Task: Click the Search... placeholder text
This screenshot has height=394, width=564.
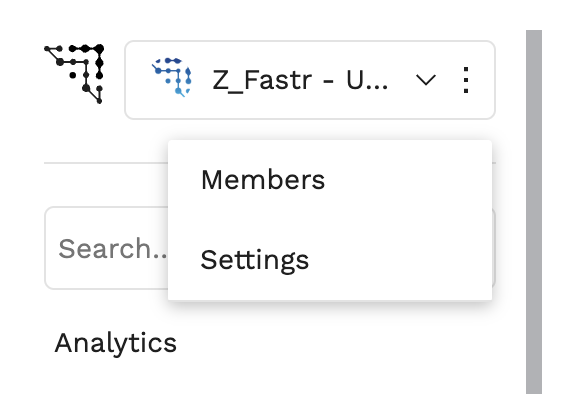Action: pyautogui.click(x=113, y=248)
